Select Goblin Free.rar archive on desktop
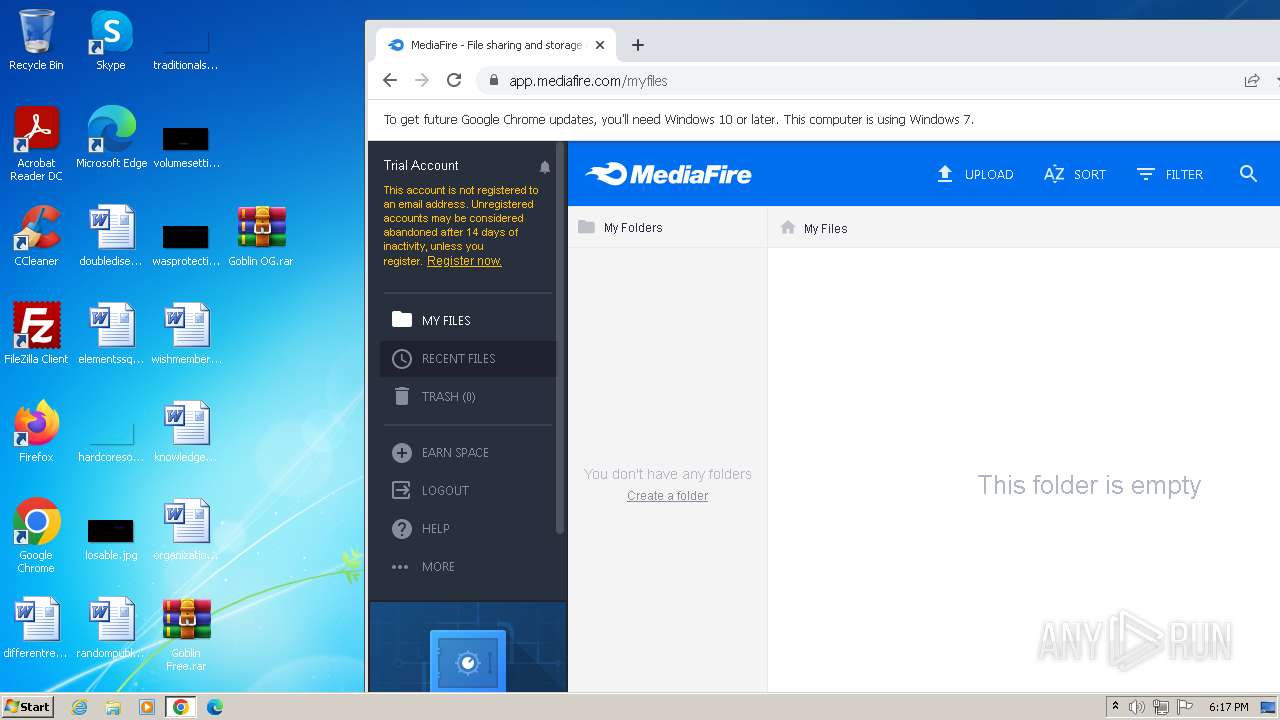Screen dimensions: 1280x720 point(186,634)
